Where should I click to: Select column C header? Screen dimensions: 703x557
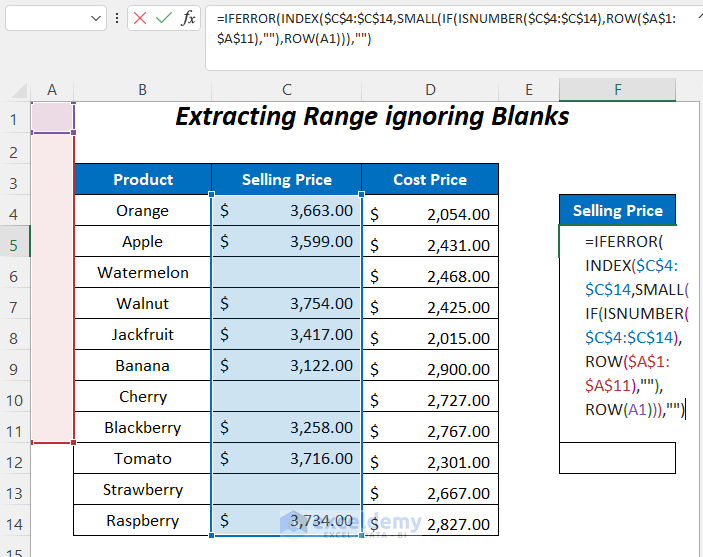286,90
